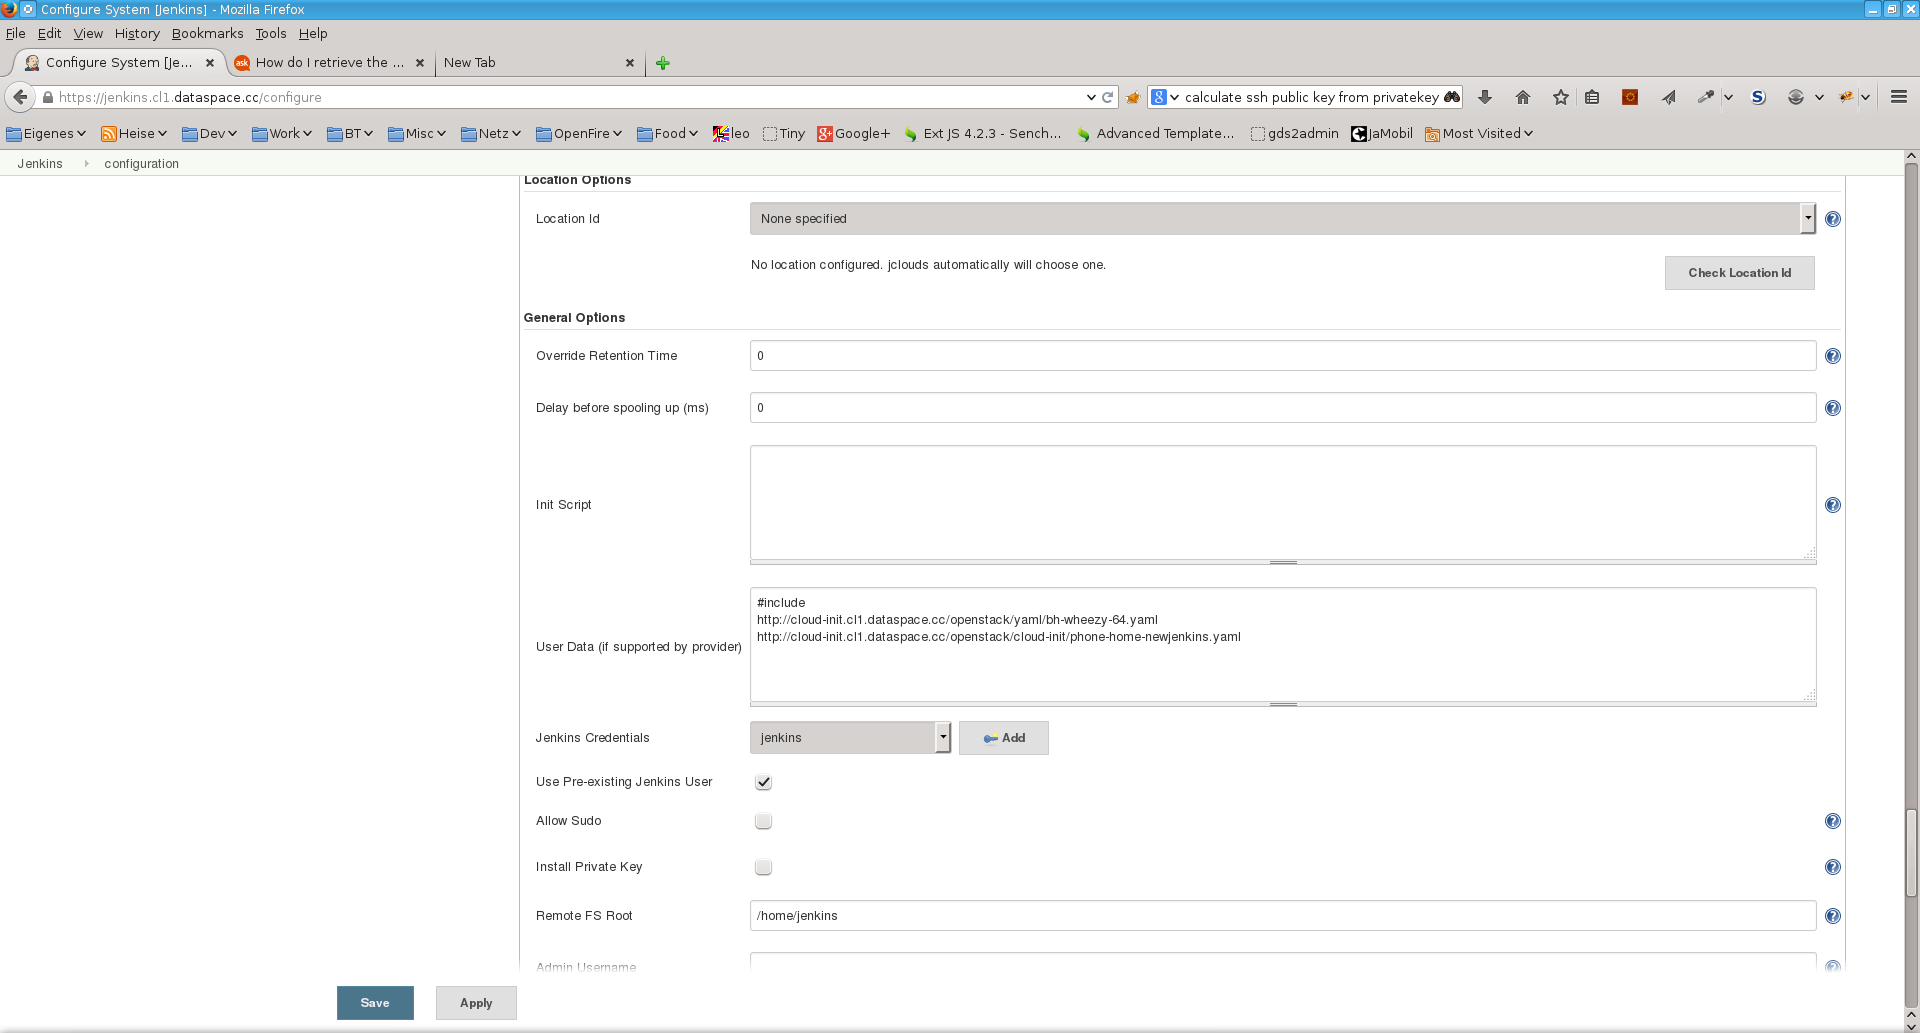This screenshot has width=1920, height=1033.
Task: Click the Remote FS Root help icon
Action: [1832, 916]
